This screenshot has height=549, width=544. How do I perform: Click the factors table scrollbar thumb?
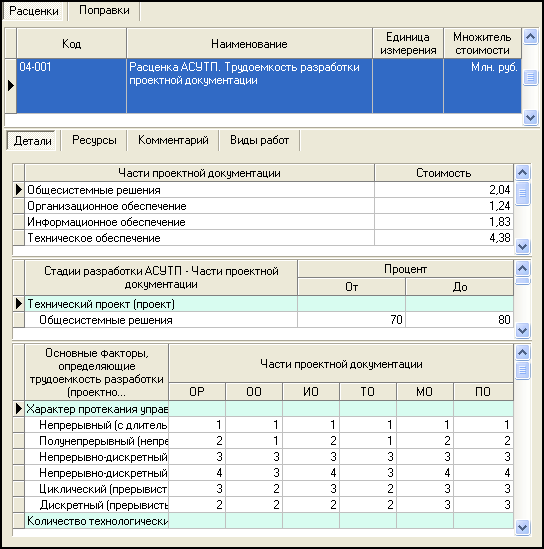click(522, 370)
